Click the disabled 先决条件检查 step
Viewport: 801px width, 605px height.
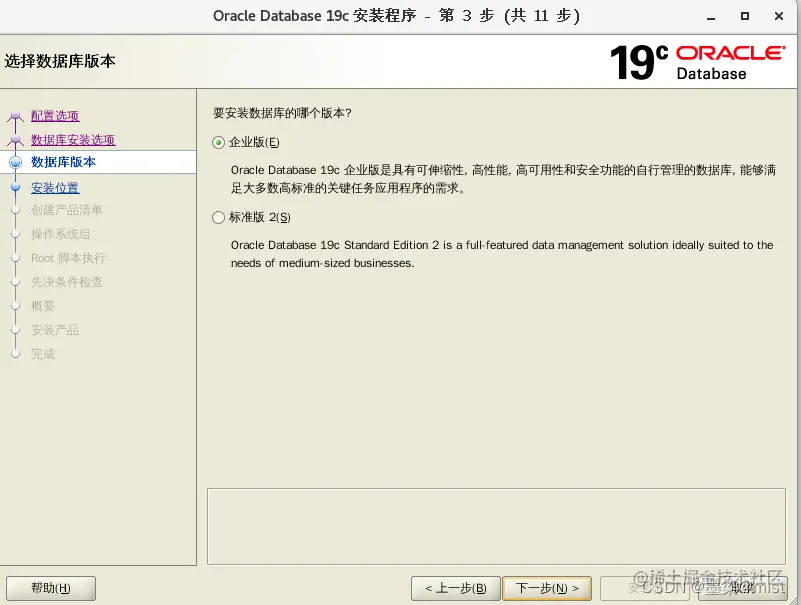pos(67,282)
